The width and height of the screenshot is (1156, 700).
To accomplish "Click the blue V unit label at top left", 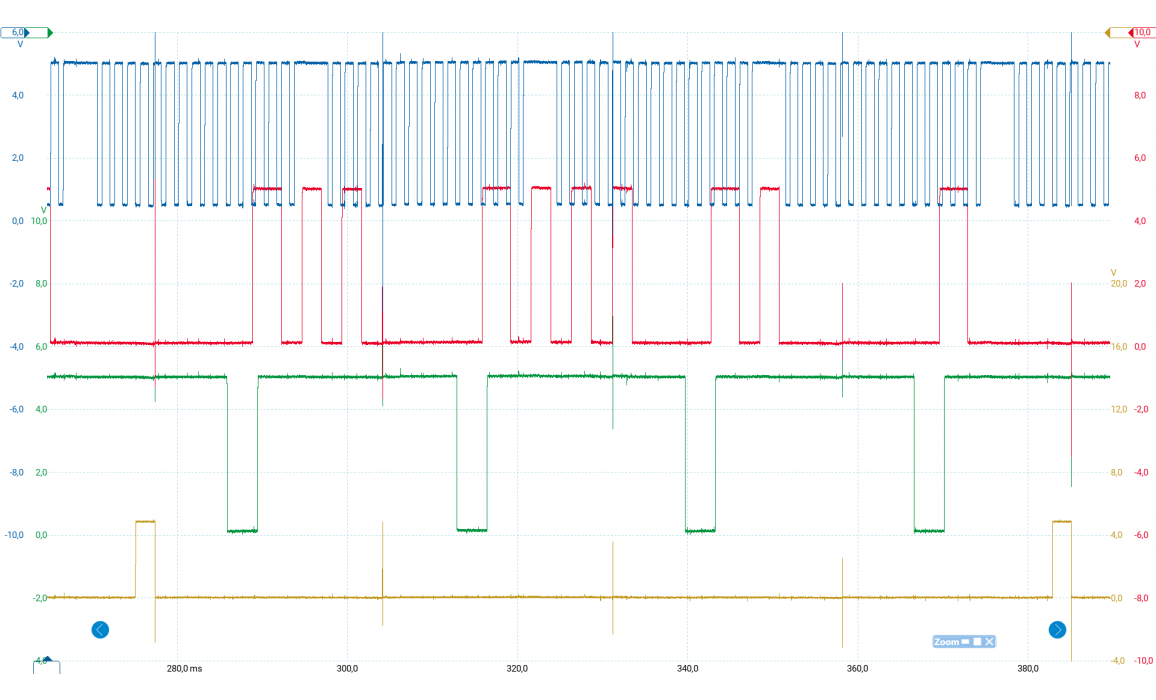I will (x=19, y=45).
